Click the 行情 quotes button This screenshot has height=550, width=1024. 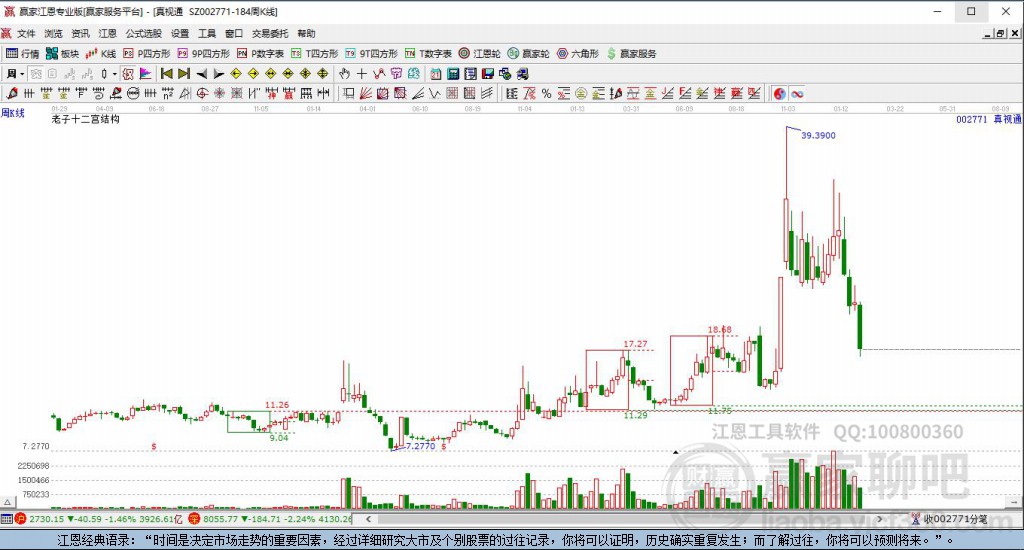23,53
